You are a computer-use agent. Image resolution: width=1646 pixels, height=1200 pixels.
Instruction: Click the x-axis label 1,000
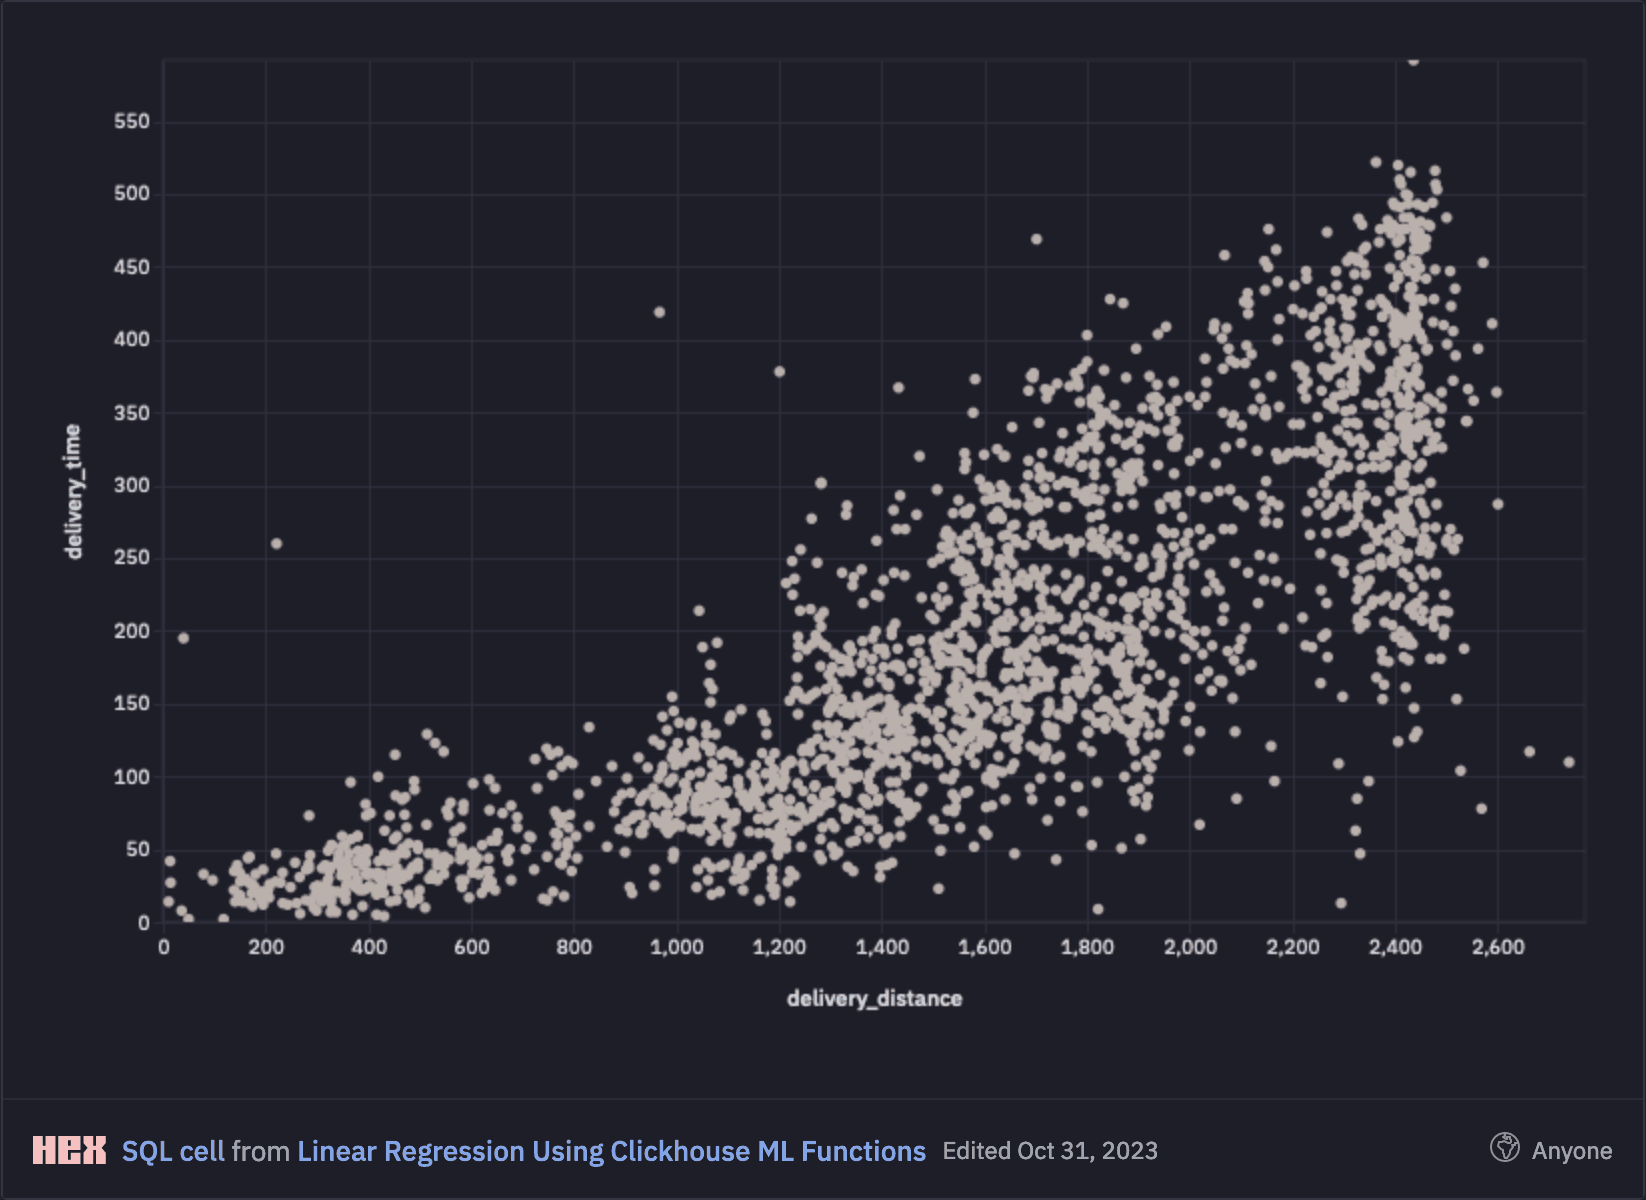coord(677,947)
